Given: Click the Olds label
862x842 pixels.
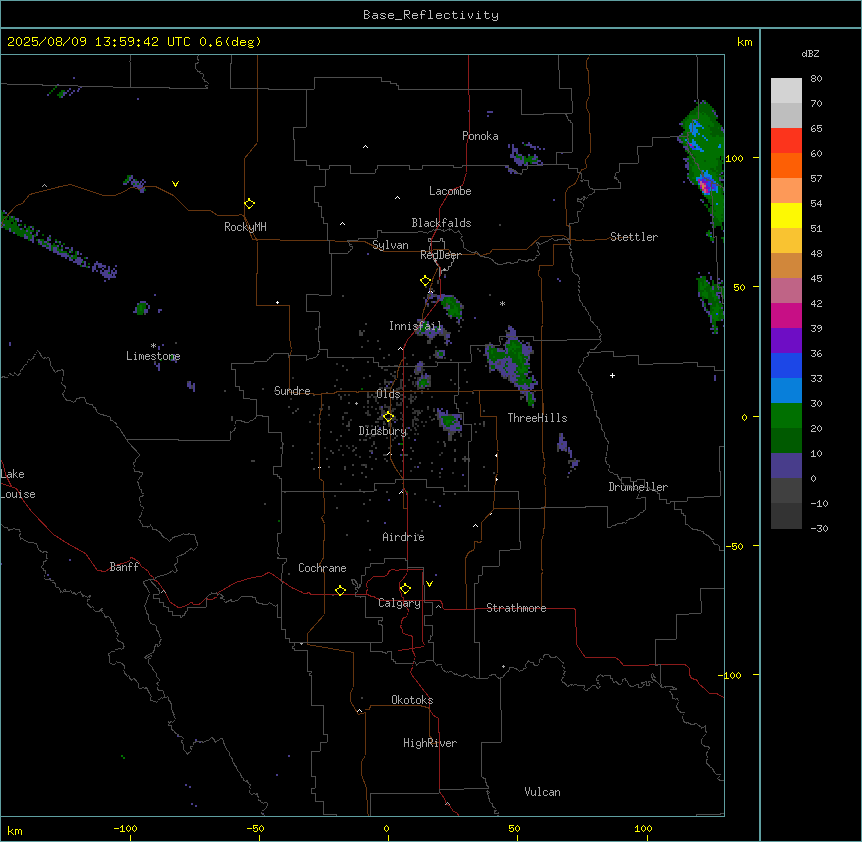Looking at the screenshot, I should tap(388, 394).
